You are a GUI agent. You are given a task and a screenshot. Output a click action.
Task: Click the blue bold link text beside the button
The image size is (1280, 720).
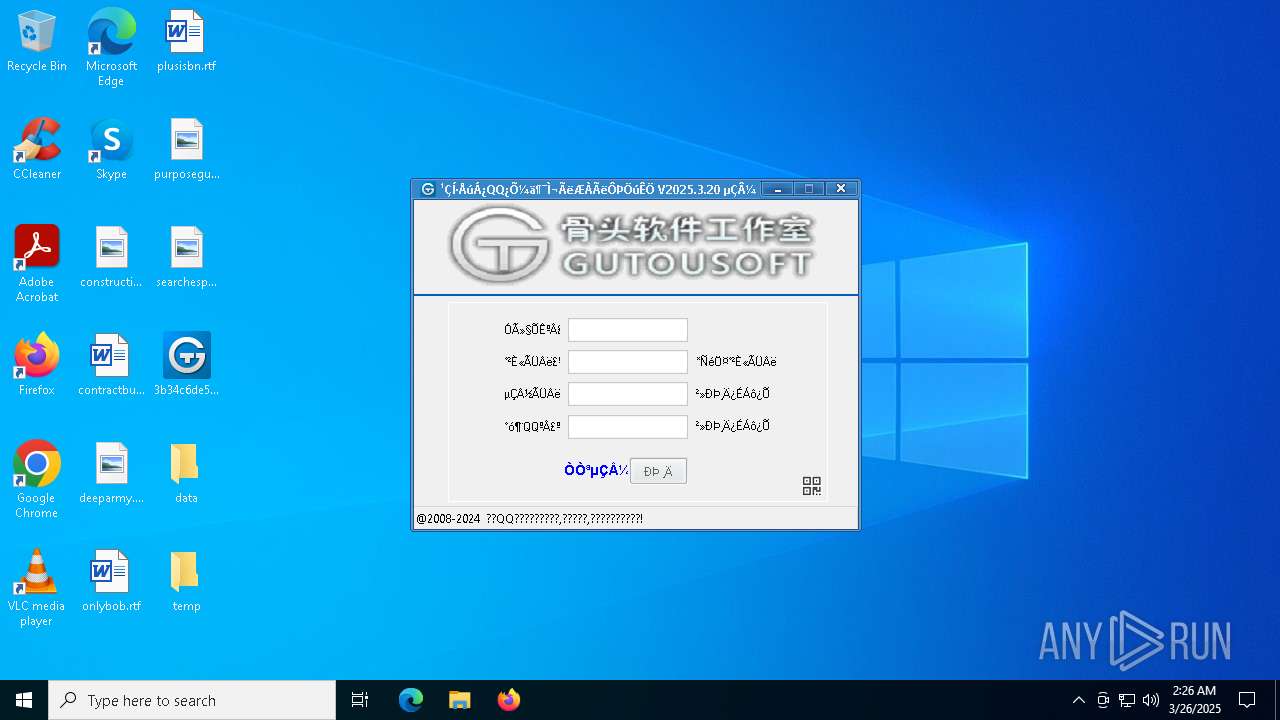pos(596,470)
